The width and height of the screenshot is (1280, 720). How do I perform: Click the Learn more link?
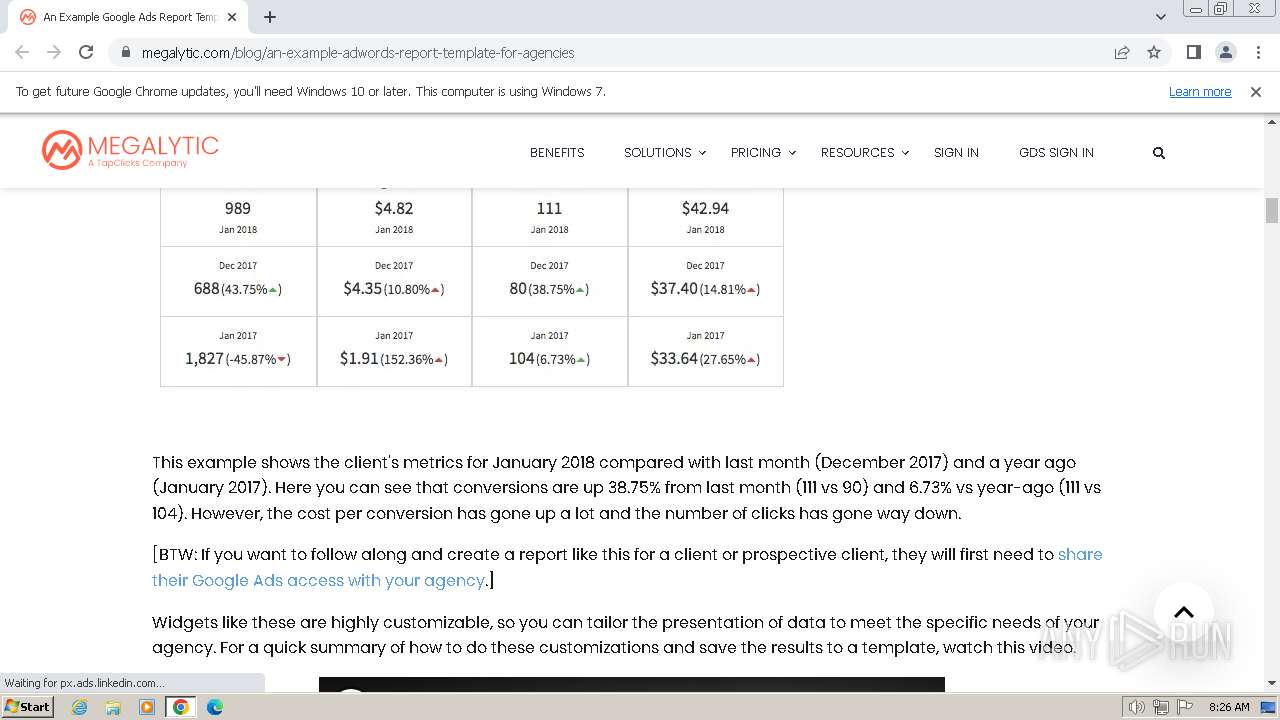pyautogui.click(x=1200, y=91)
